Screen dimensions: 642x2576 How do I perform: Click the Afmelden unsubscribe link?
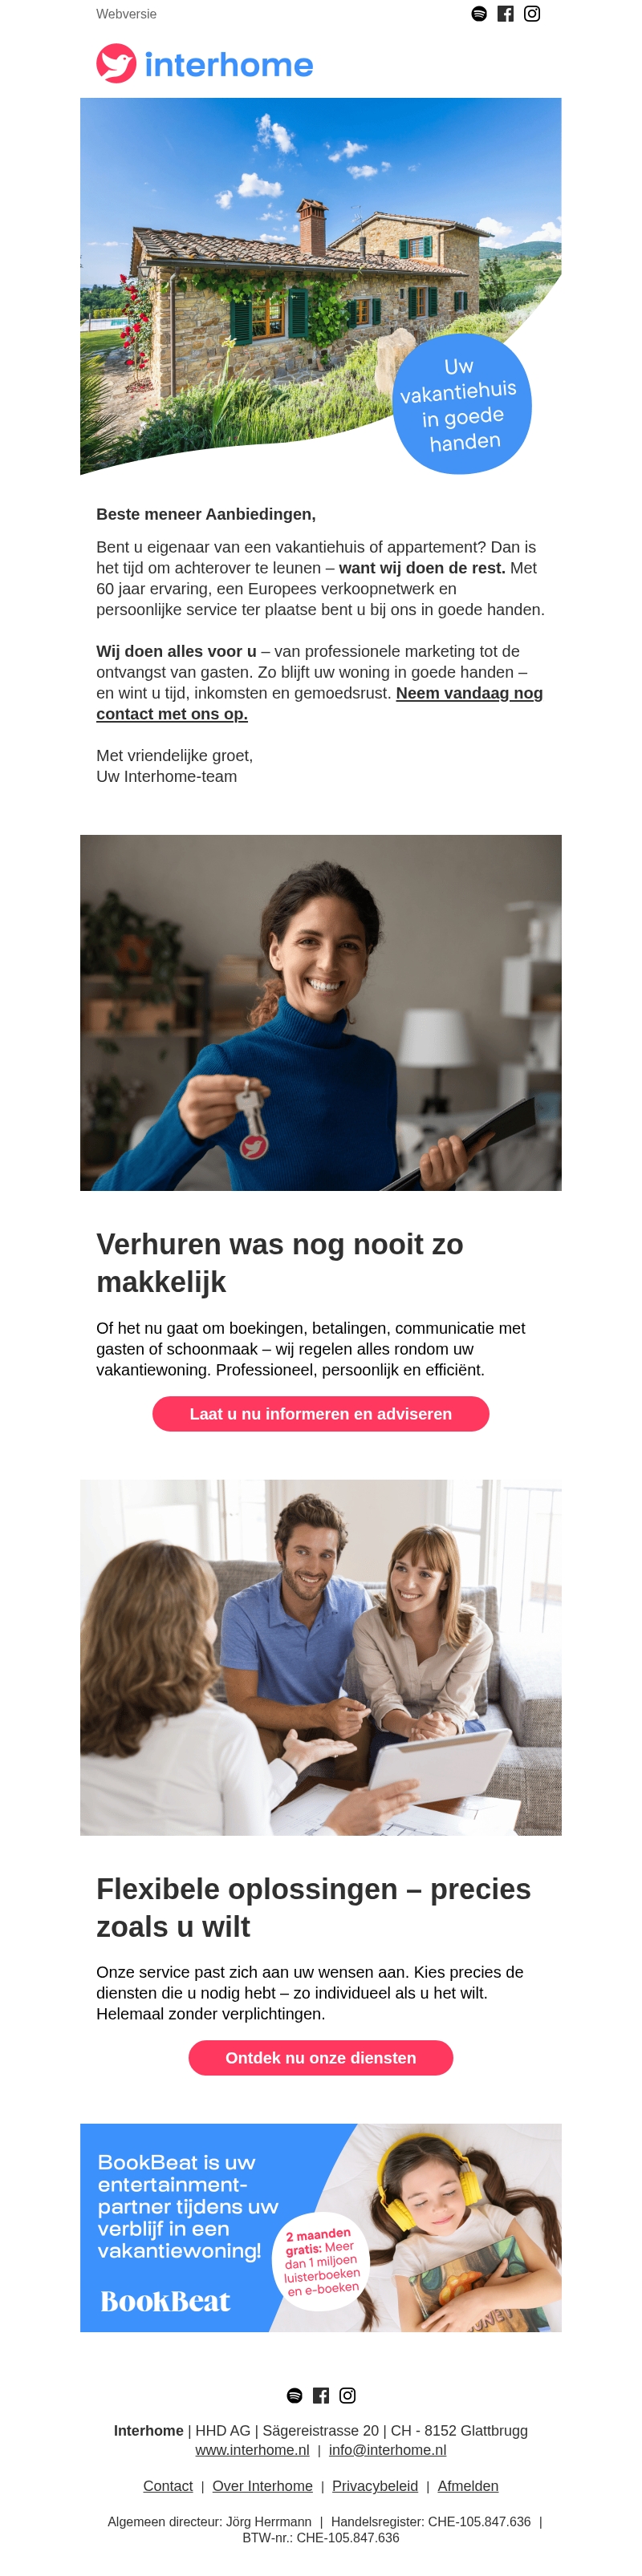pyautogui.click(x=468, y=2486)
